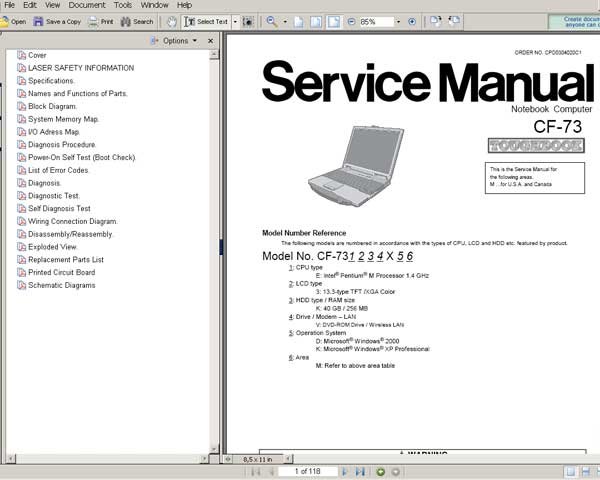Open the View menu
This screenshot has width=600, height=480.
(x=52, y=5)
